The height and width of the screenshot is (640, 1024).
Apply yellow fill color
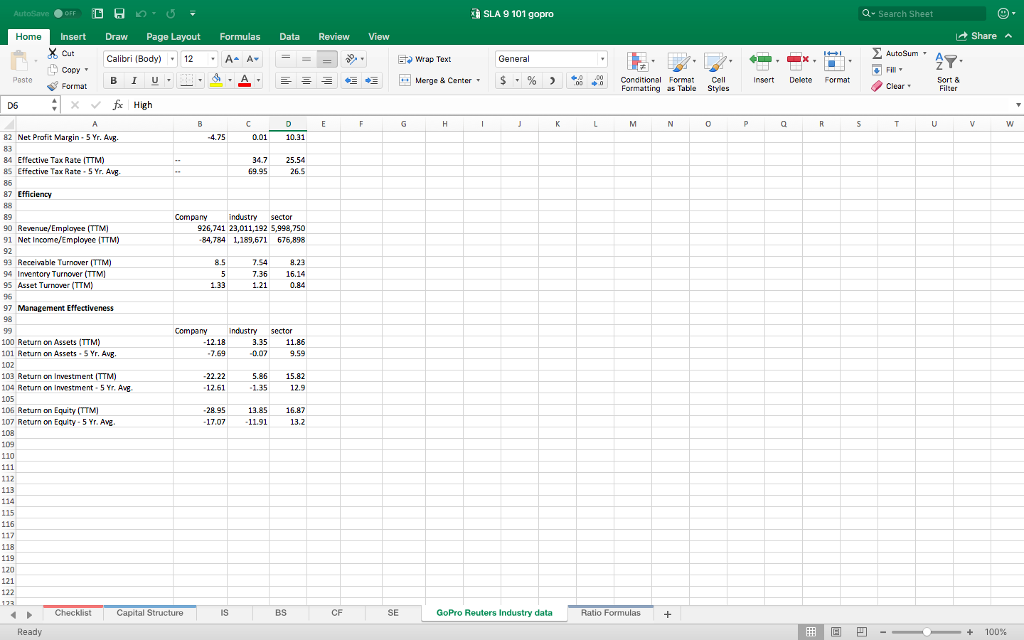click(x=216, y=80)
